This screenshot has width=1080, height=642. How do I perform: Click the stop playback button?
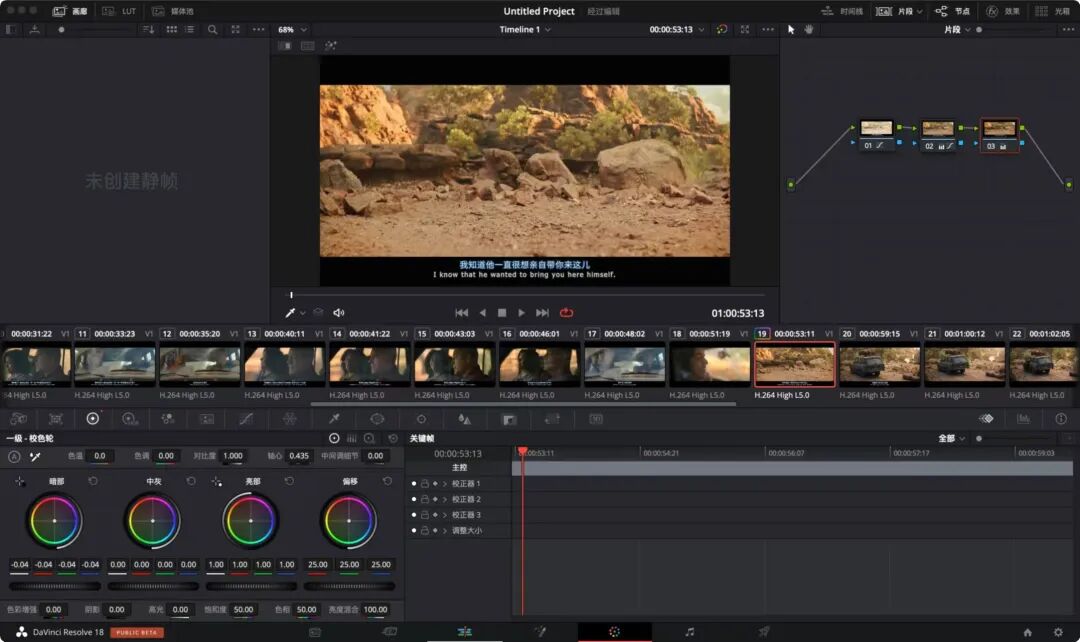(x=502, y=313)
